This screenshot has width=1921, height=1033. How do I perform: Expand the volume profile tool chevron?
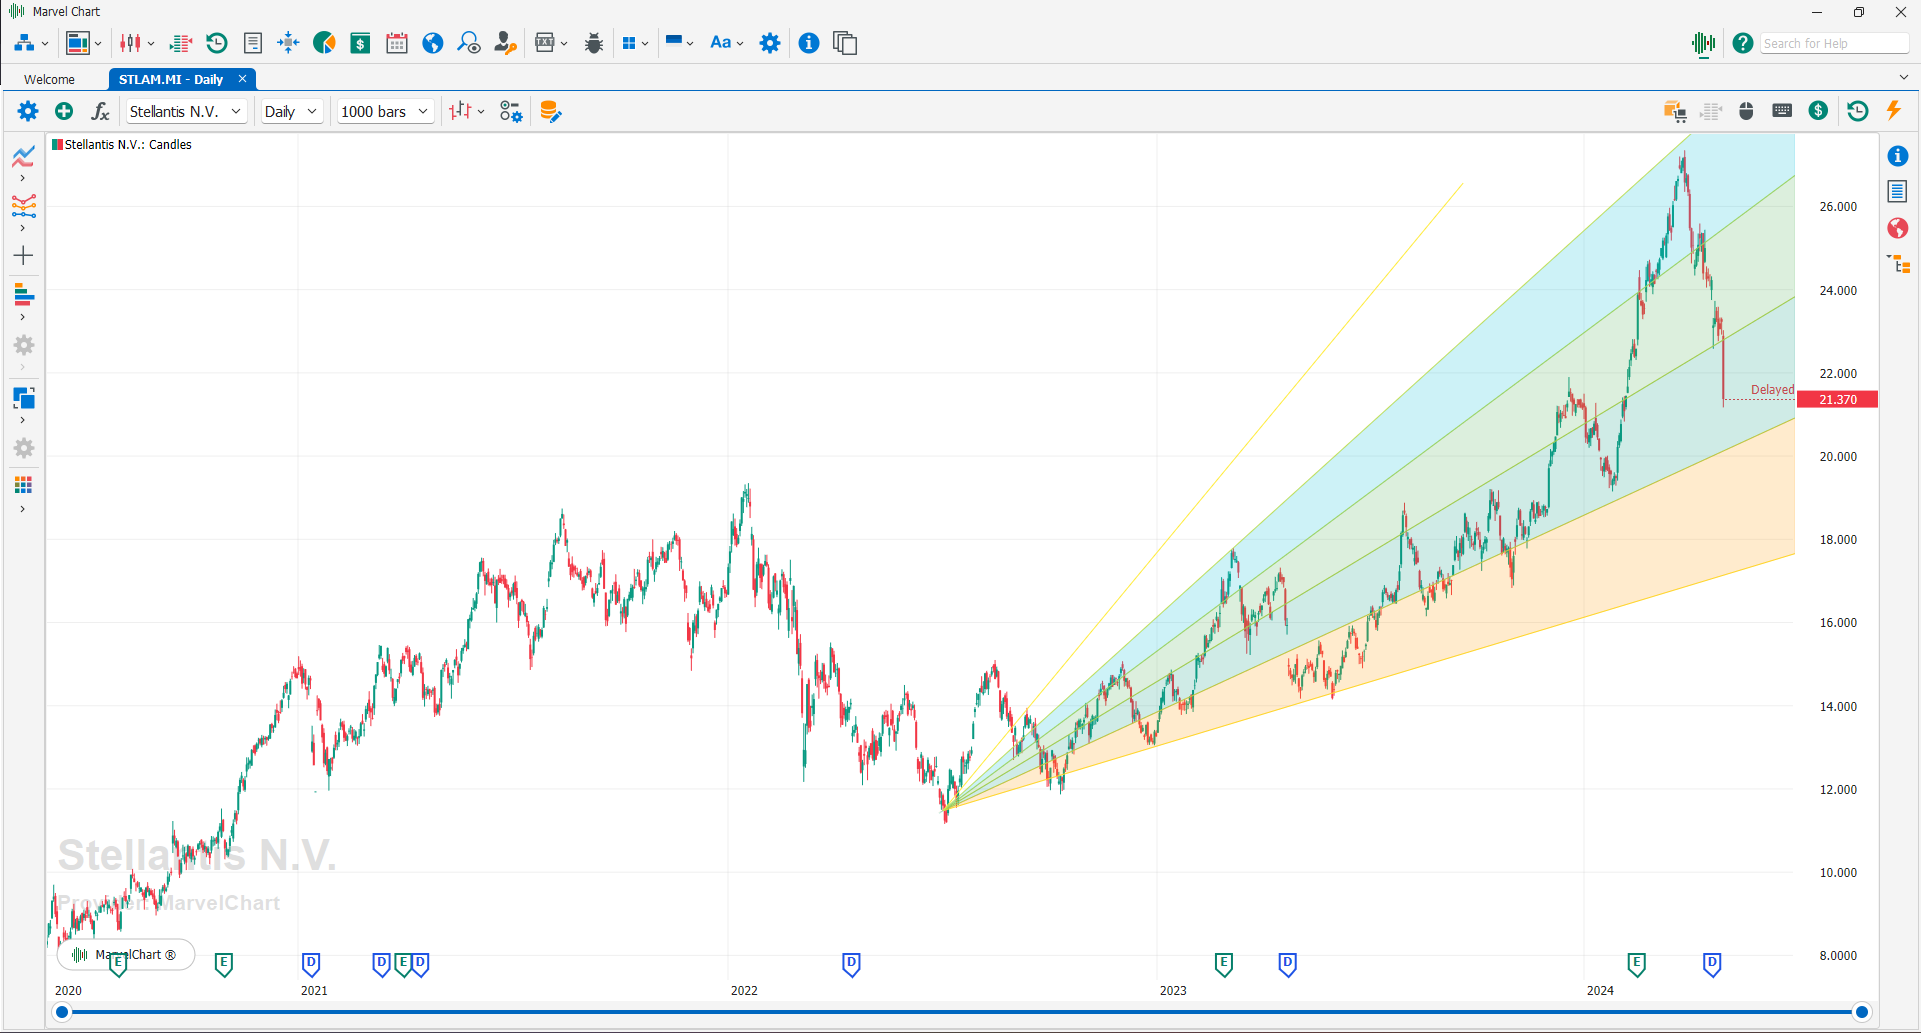[23, 317]
